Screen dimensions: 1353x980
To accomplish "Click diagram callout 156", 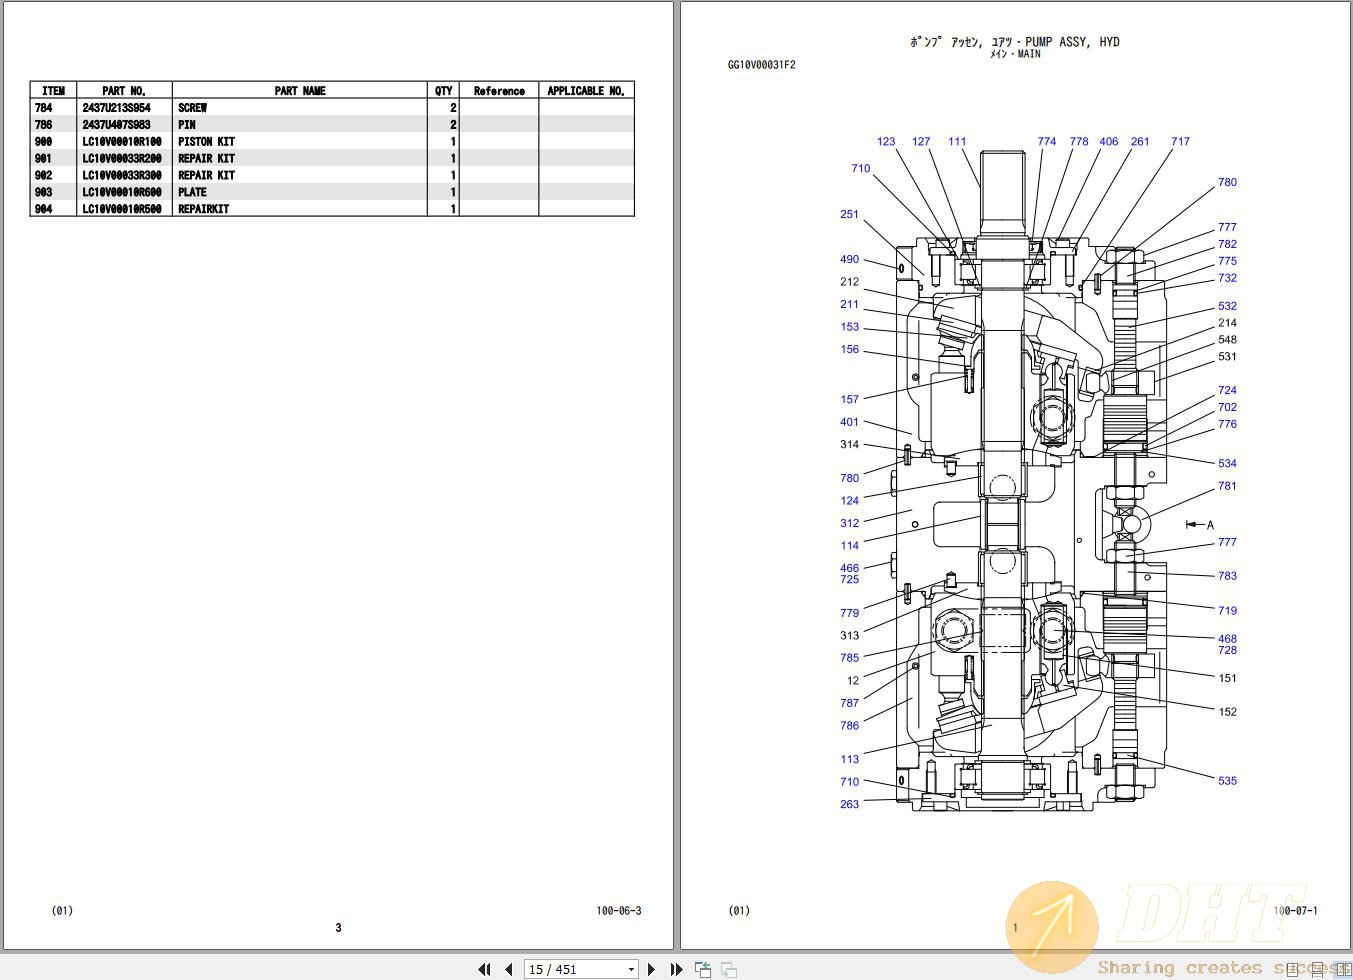I will pos(849,350).
